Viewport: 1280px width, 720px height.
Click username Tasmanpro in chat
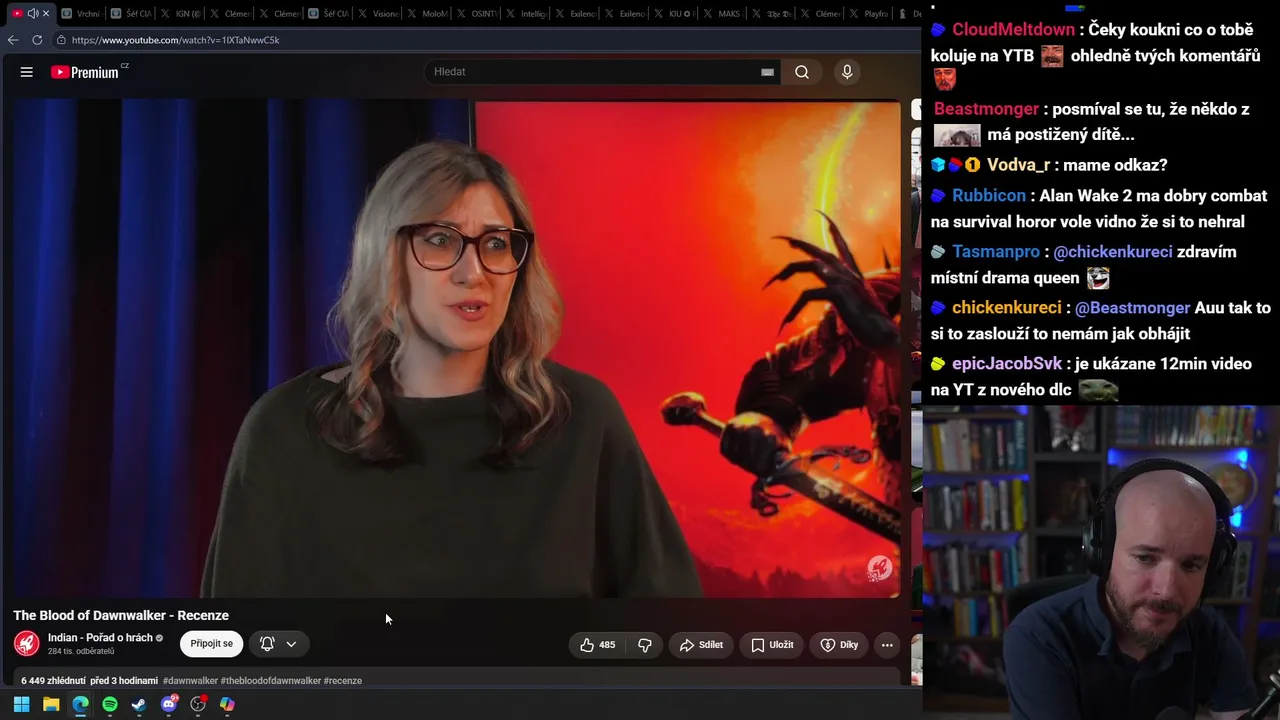point(996,252)
